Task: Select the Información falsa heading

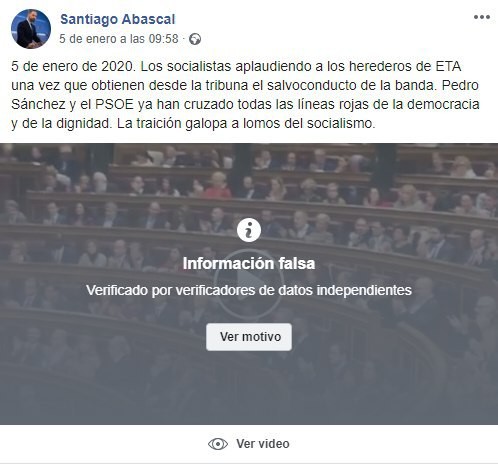Action: (249, 263)
